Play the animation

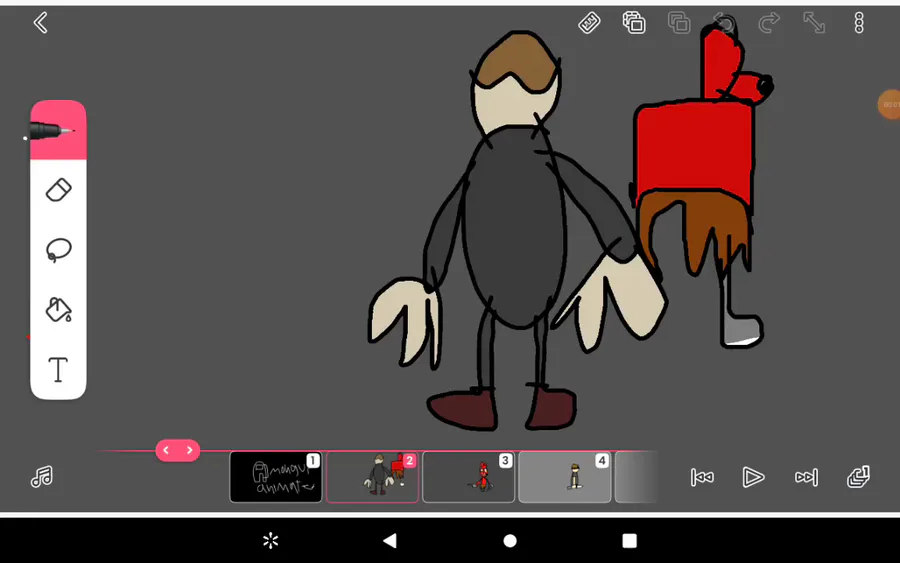[x=753, y=477]
